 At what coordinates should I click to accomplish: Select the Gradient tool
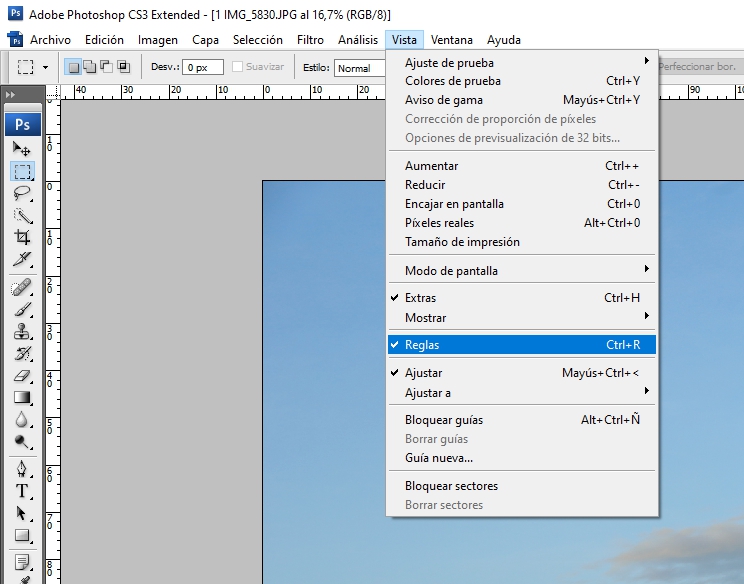click(x=22, y=398)
